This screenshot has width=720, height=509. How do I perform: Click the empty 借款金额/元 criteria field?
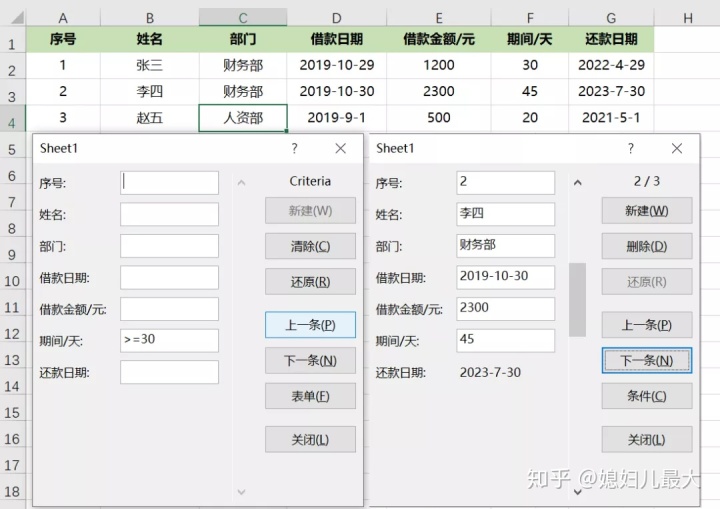pyautogui.click(x=169, y=309)
